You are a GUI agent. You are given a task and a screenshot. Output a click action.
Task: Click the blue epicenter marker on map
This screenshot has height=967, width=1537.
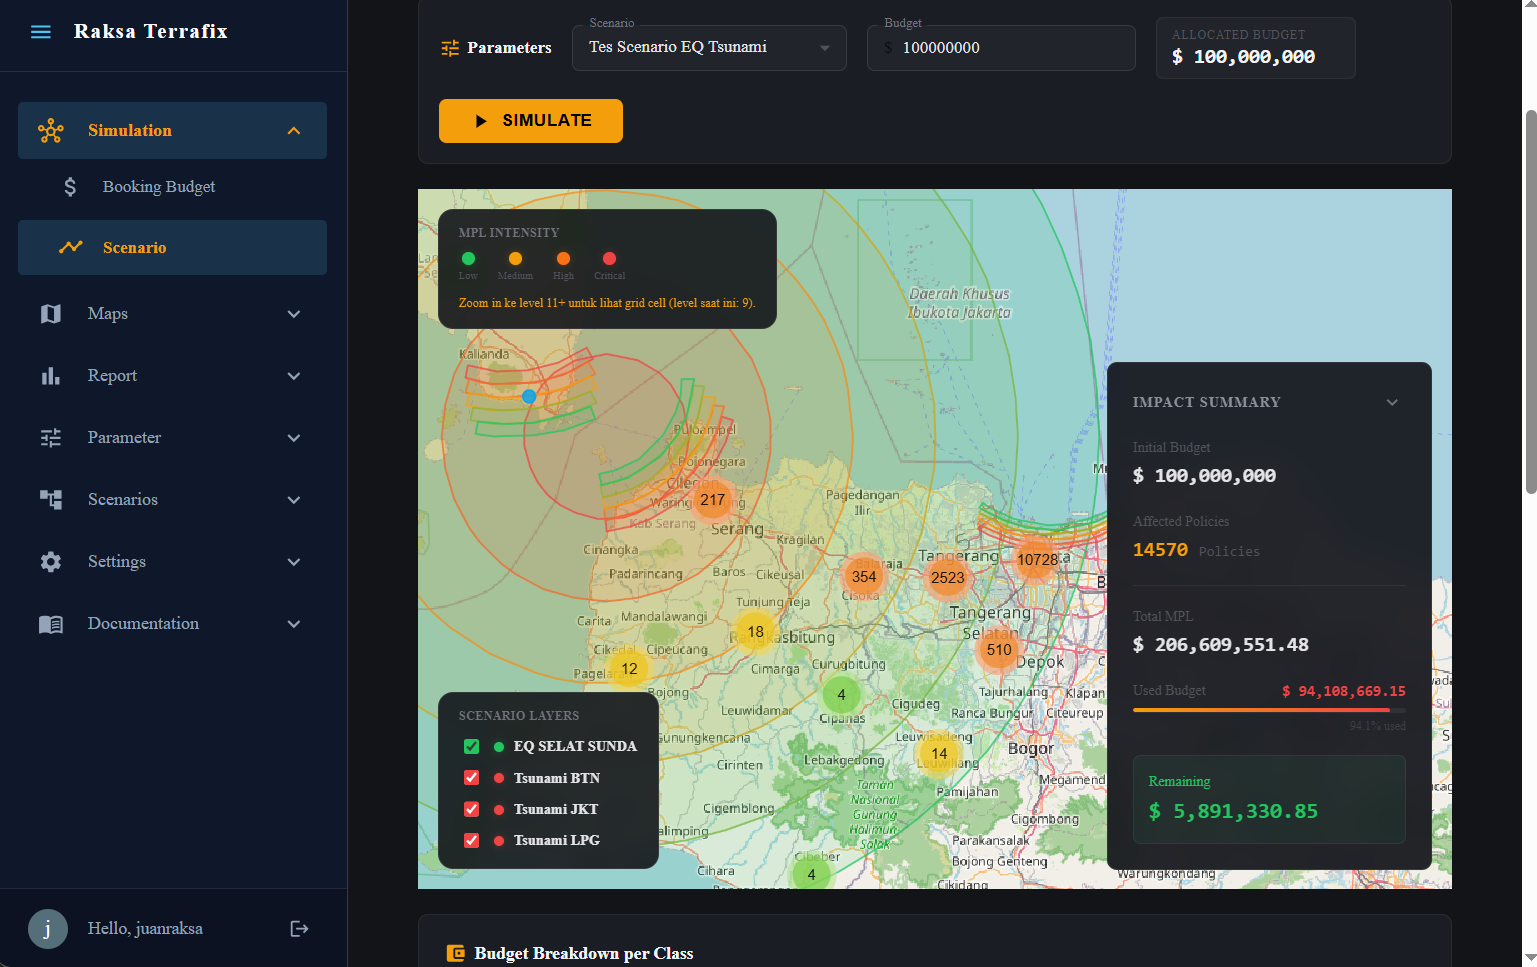tap(529, 397)
